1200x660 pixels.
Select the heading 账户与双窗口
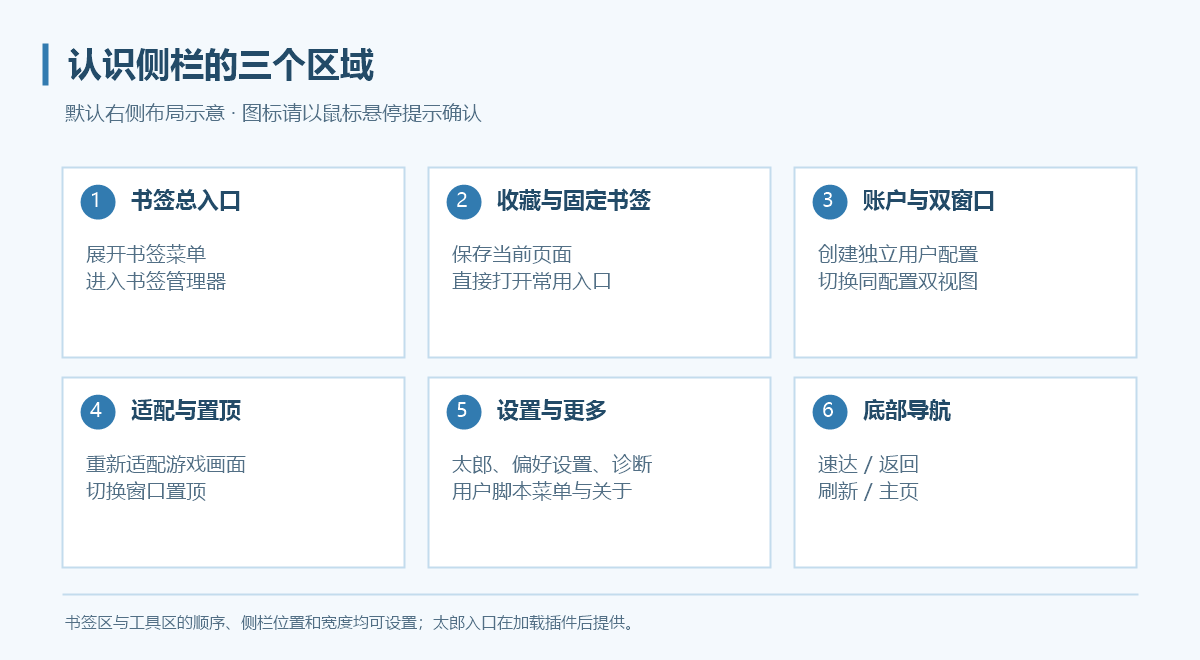[x=929, y=201]
